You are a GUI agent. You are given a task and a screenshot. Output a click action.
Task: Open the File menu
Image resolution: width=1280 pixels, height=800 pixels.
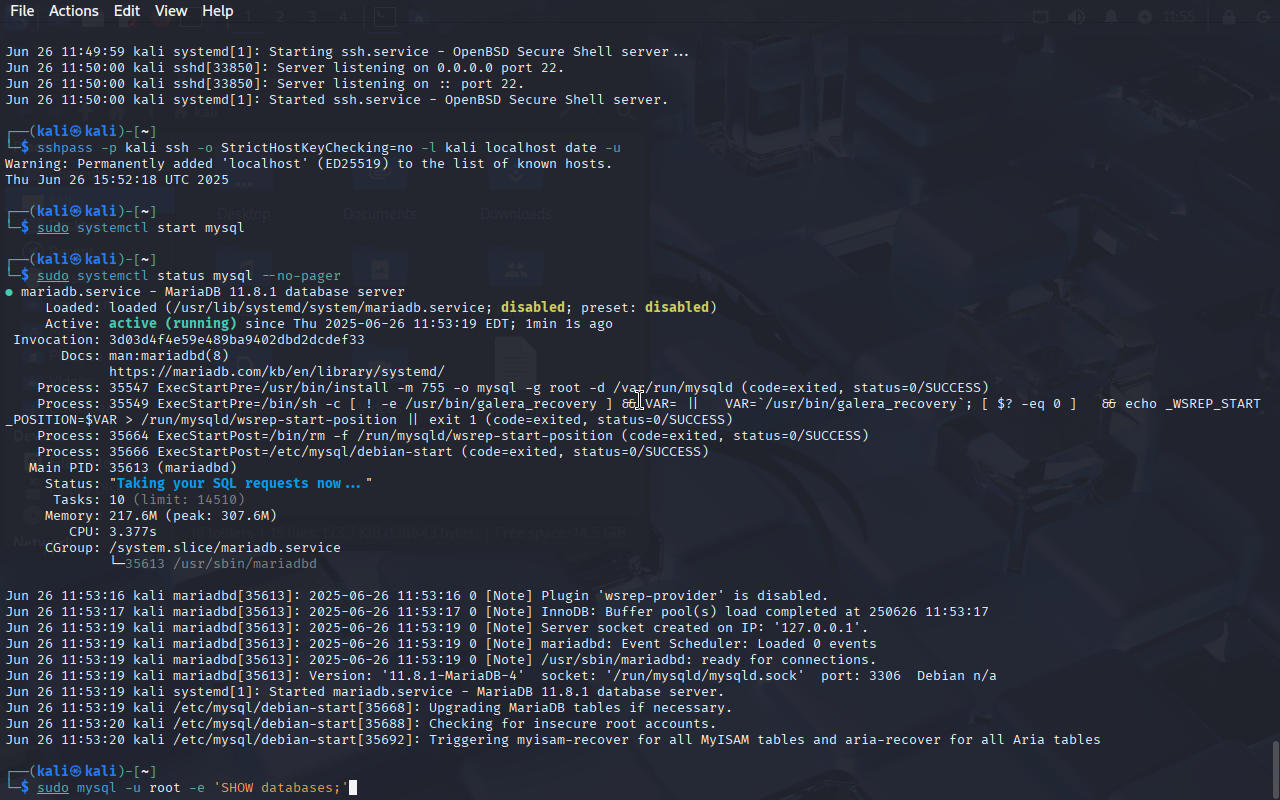(22, 11)
